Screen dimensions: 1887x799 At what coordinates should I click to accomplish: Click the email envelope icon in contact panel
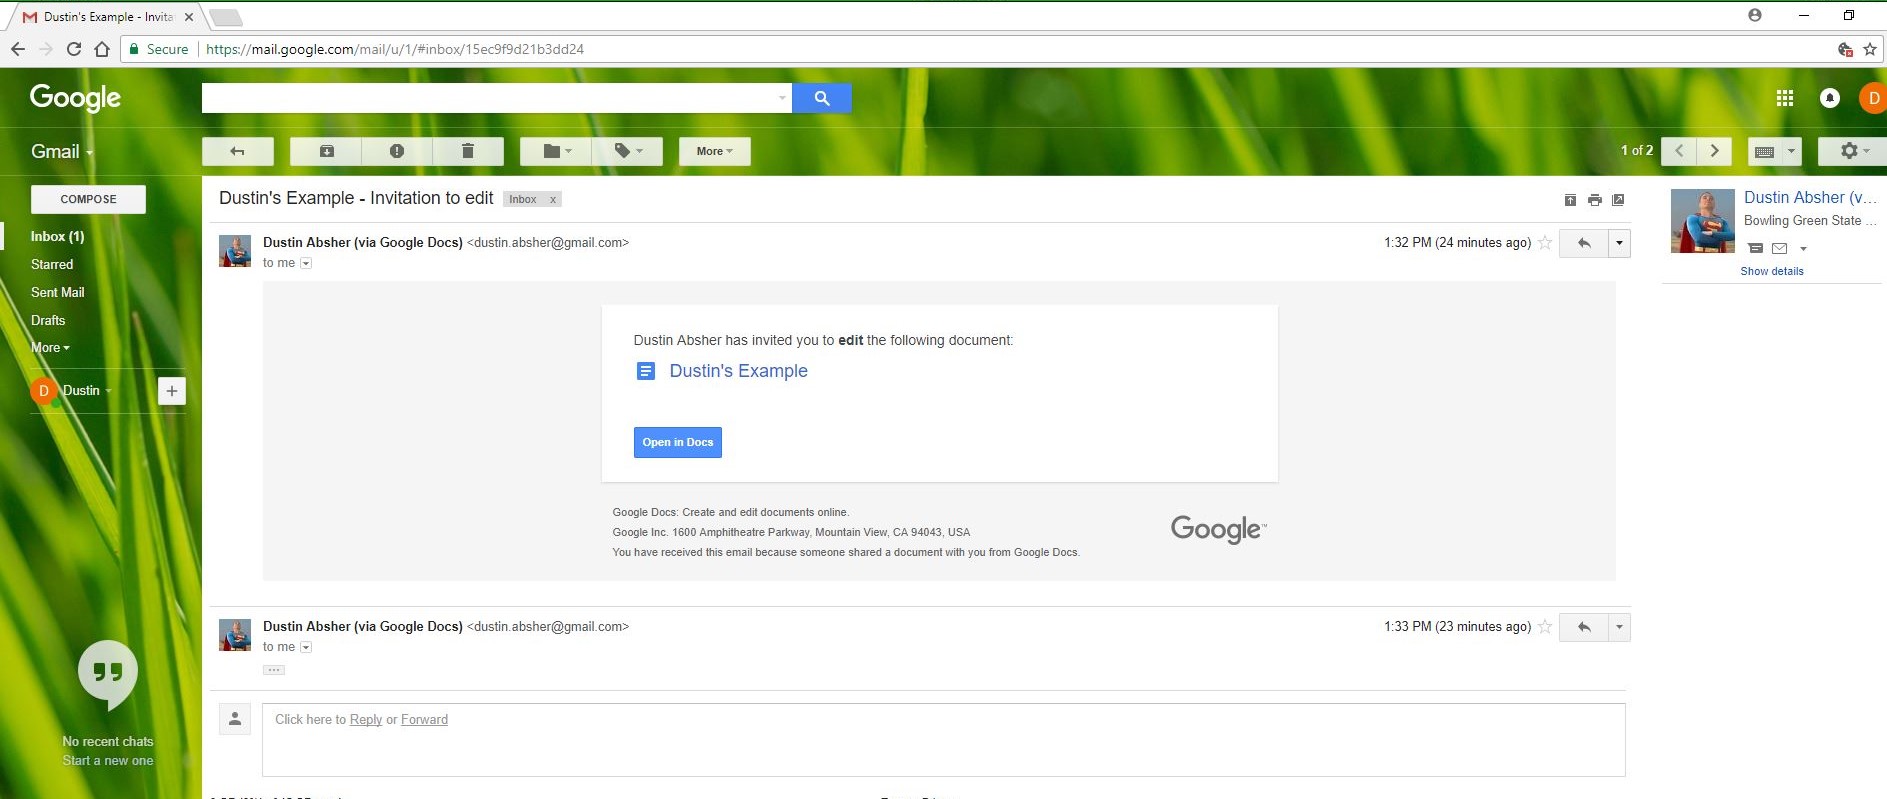click(x=1779, y=248)
